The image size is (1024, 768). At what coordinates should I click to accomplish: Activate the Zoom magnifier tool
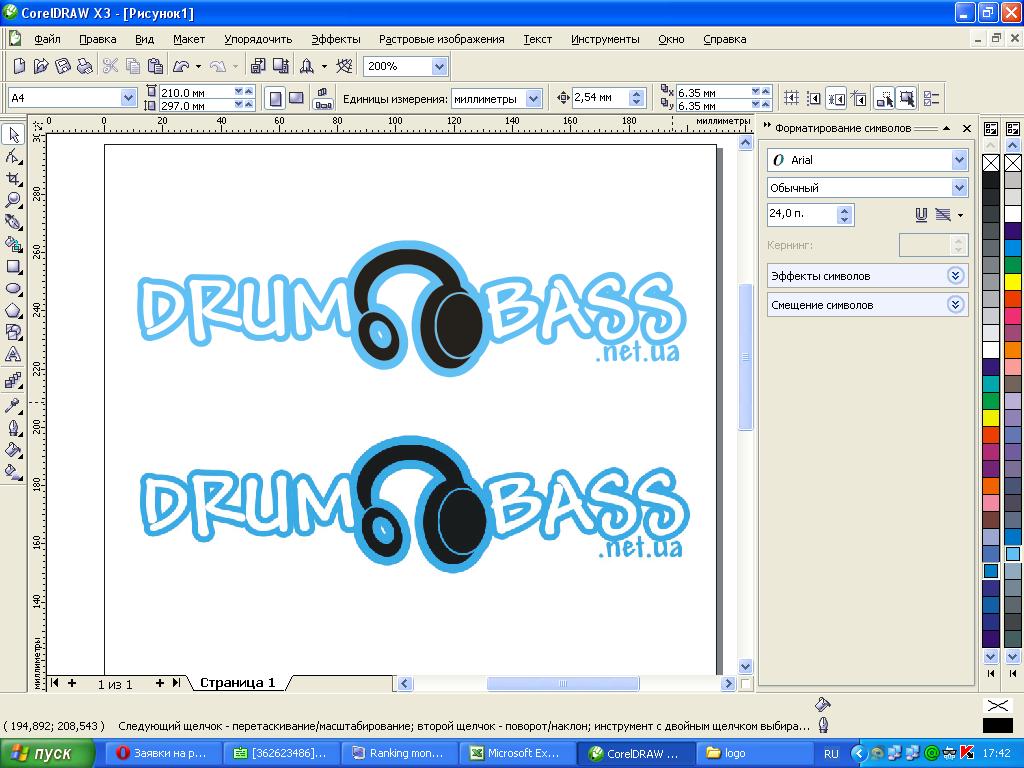click(x=13, y=200)
